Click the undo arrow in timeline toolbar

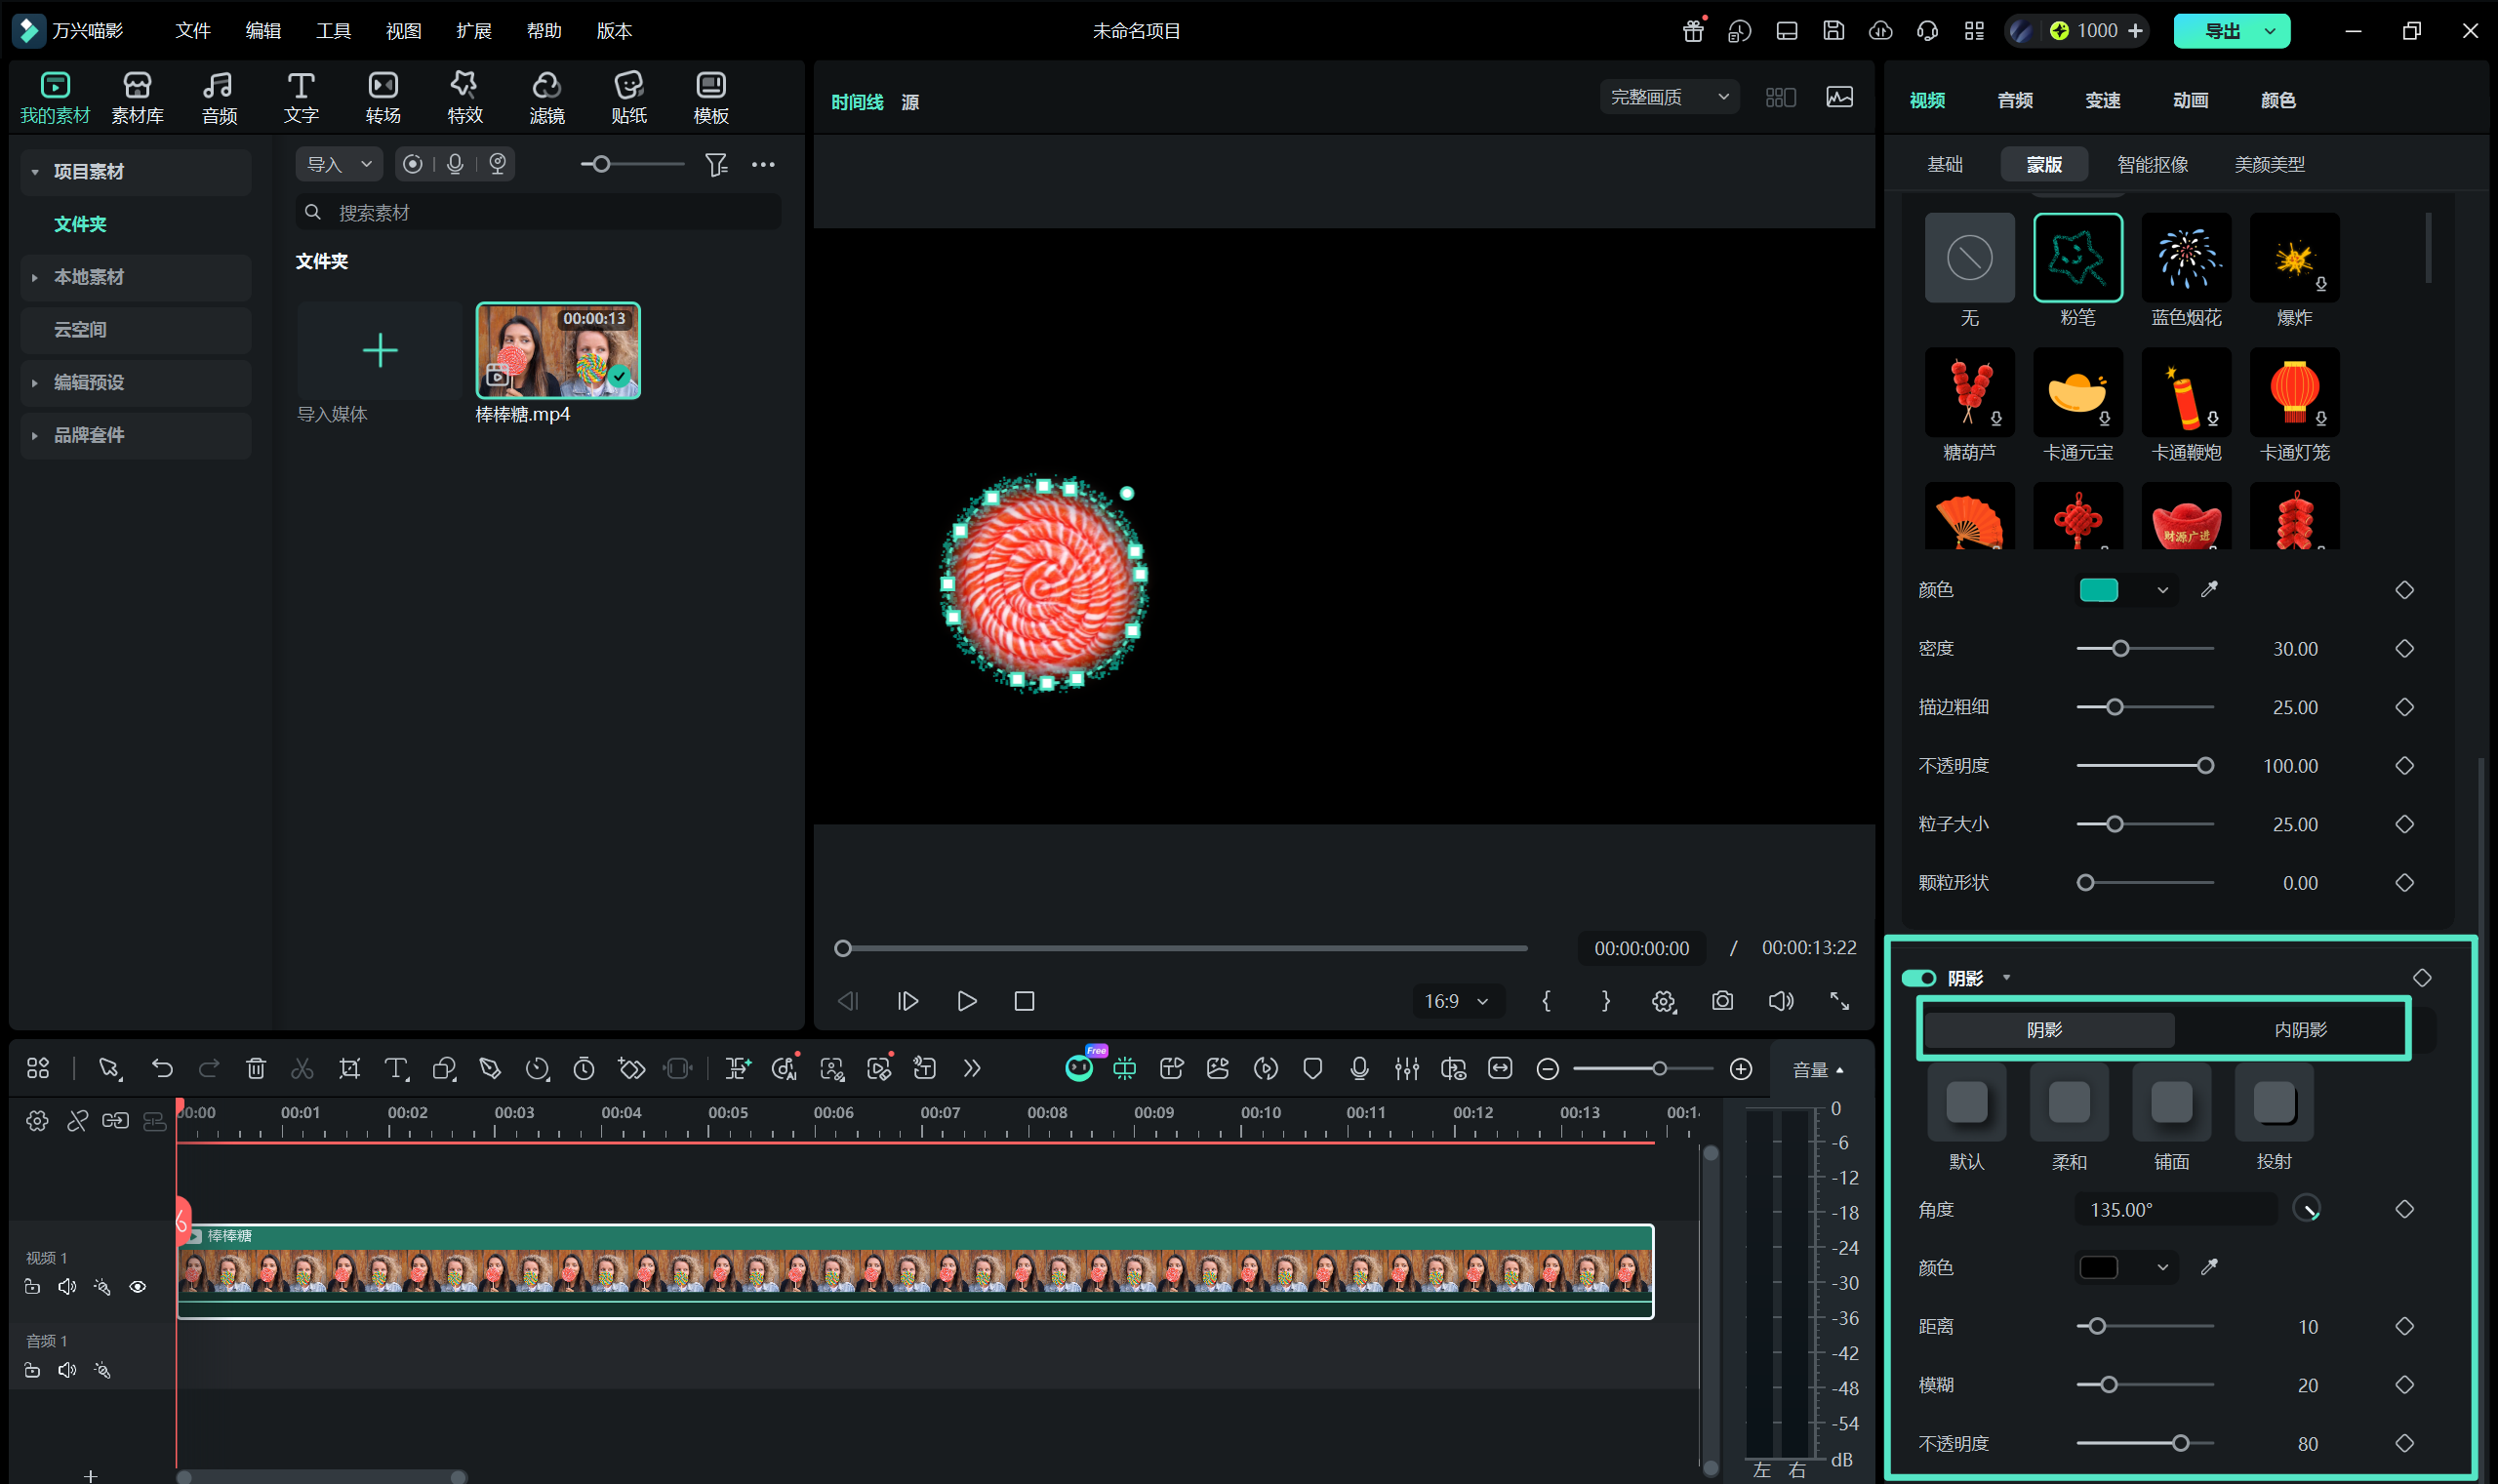coord(162,1069)
